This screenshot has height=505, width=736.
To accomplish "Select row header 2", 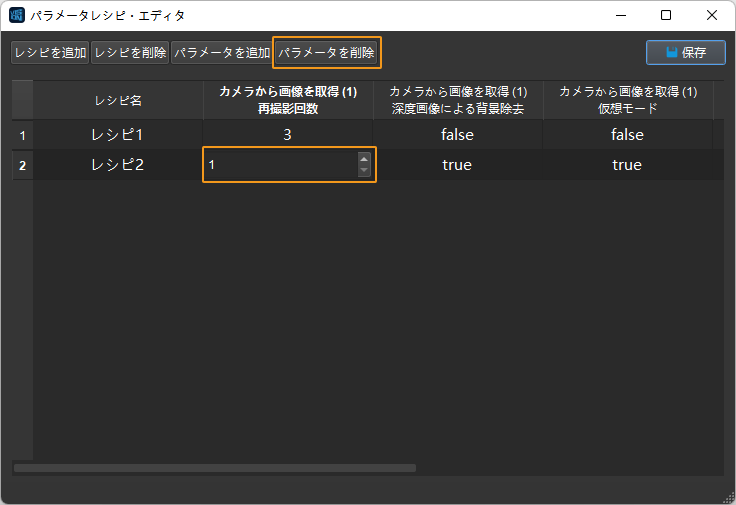I will click(23, 165).
